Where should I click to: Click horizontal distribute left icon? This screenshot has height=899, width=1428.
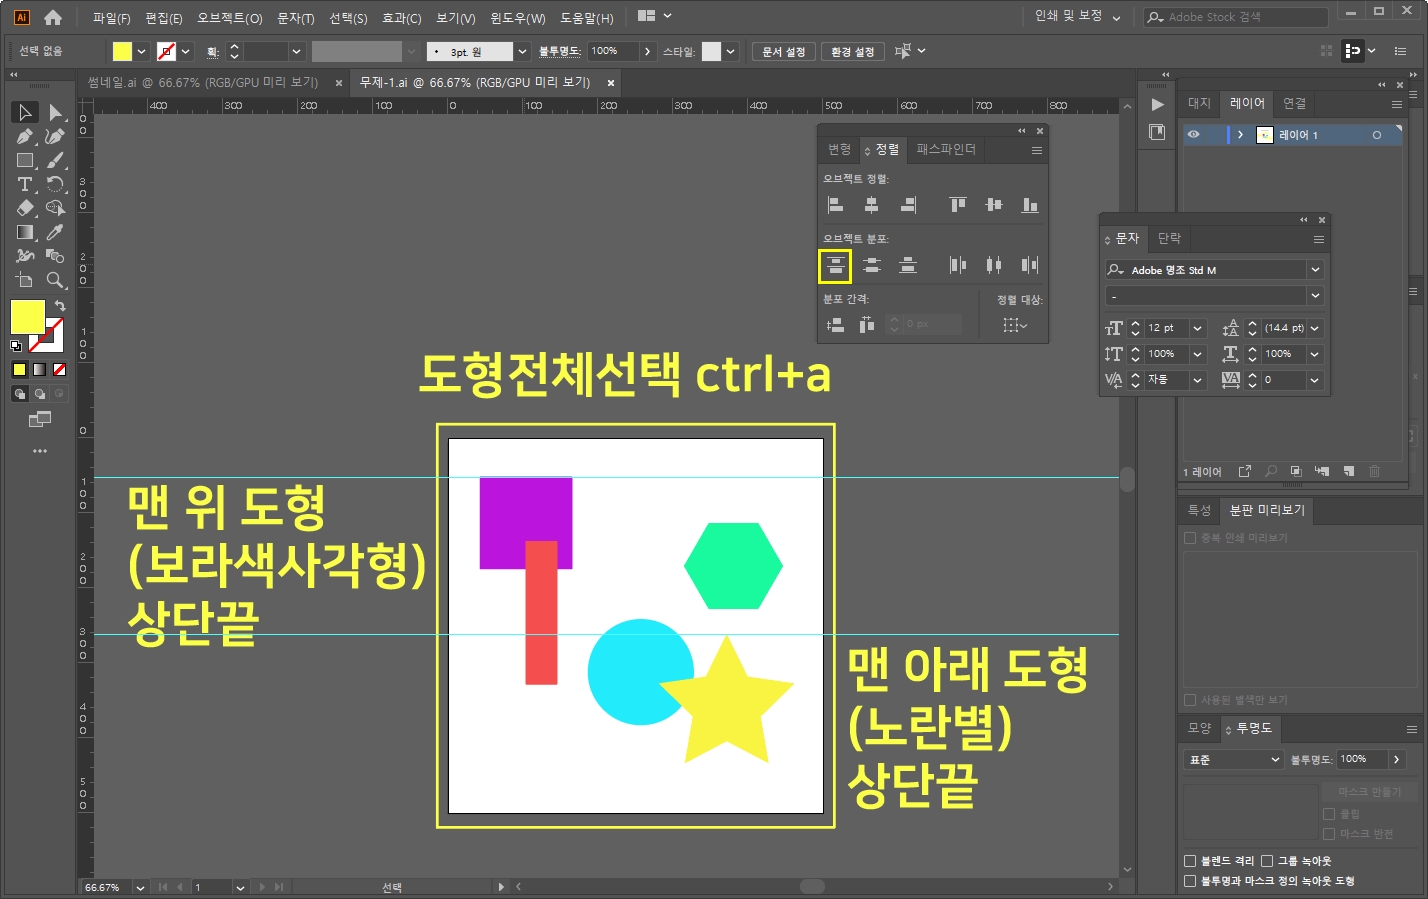(x=958, y=265)
